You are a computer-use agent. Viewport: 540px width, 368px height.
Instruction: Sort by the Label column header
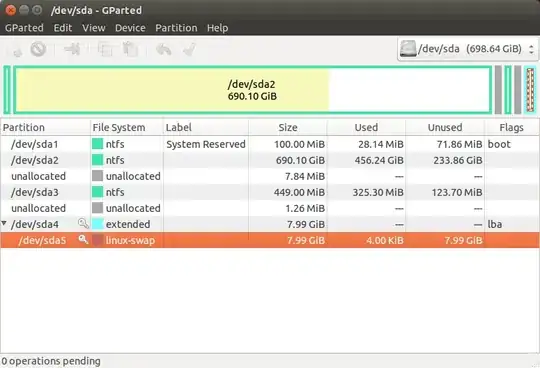tap(206, 127)
